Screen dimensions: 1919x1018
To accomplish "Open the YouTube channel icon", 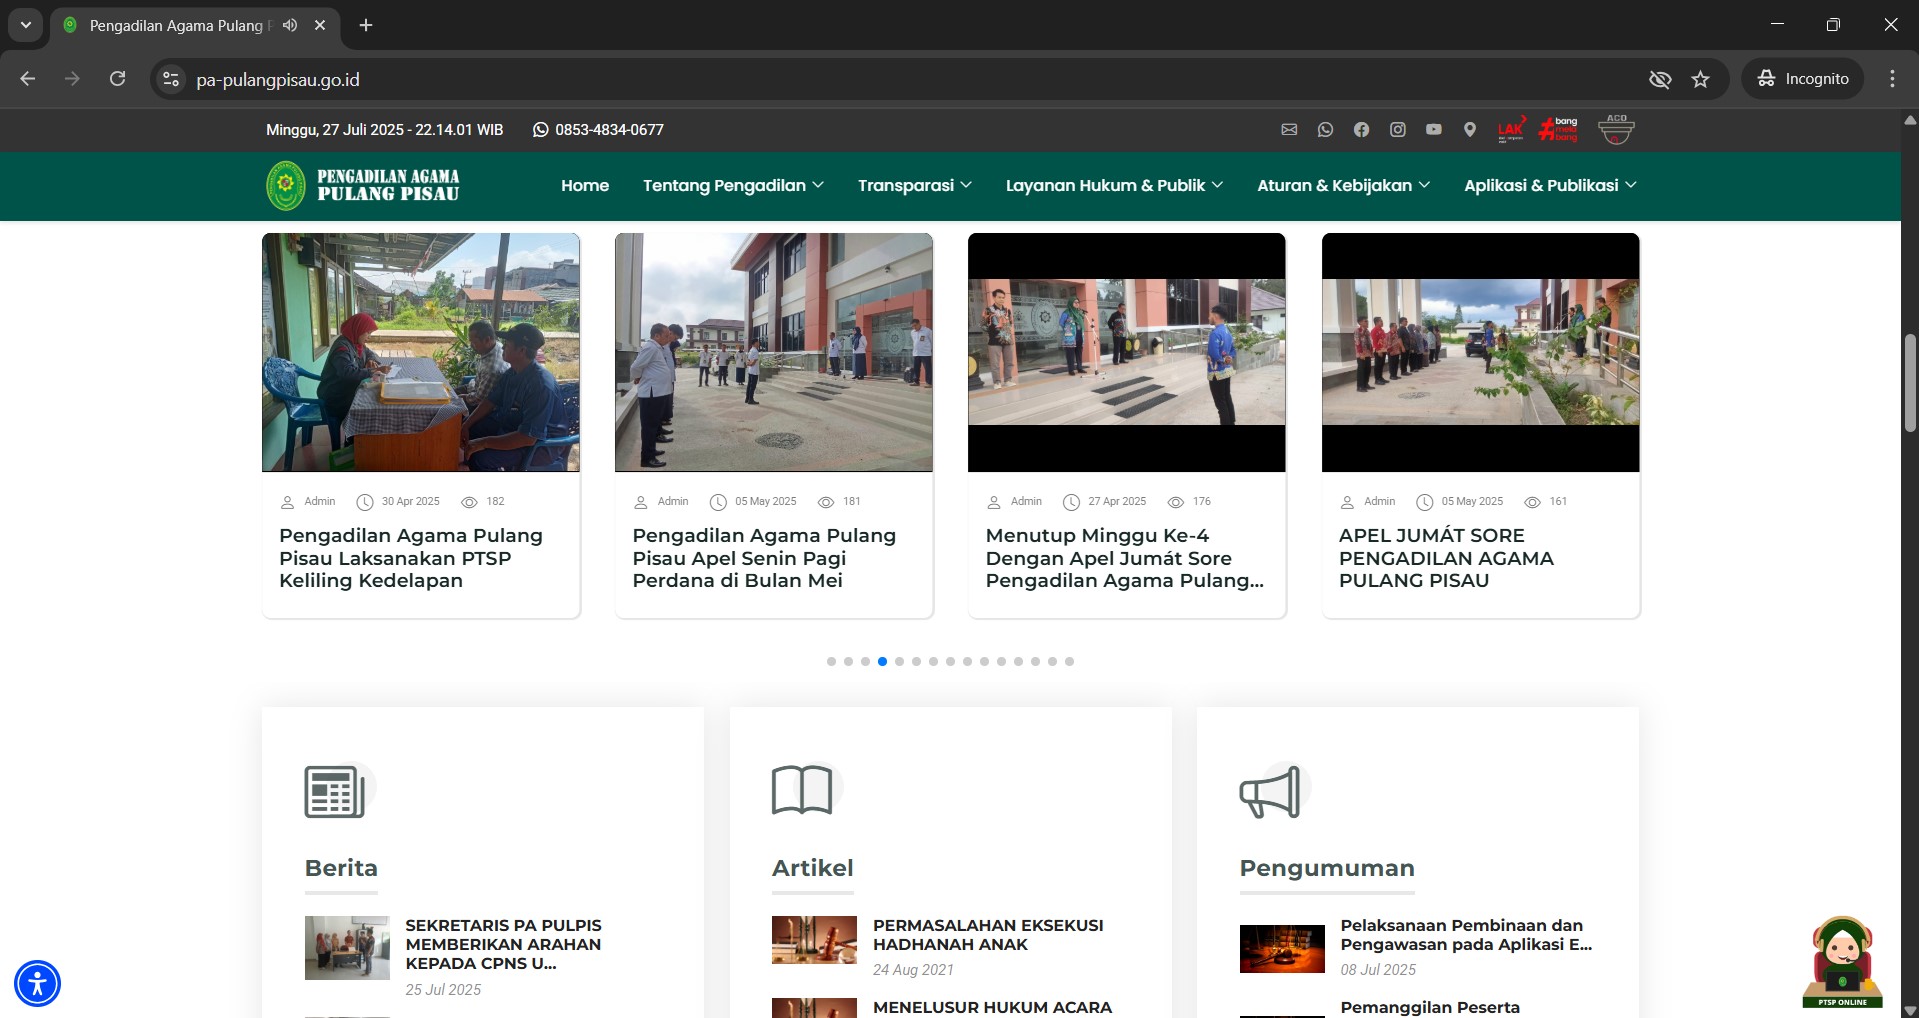I will click(1433, 130).
